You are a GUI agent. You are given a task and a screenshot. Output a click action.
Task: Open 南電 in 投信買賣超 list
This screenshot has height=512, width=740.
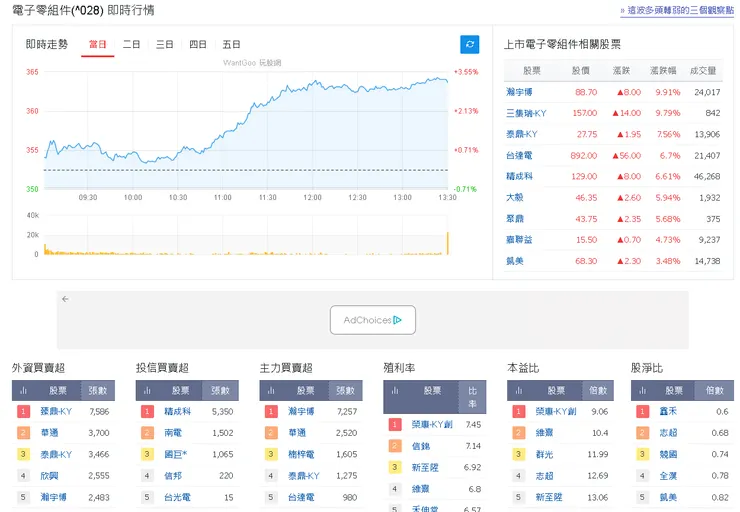click(x=173, y=433)
